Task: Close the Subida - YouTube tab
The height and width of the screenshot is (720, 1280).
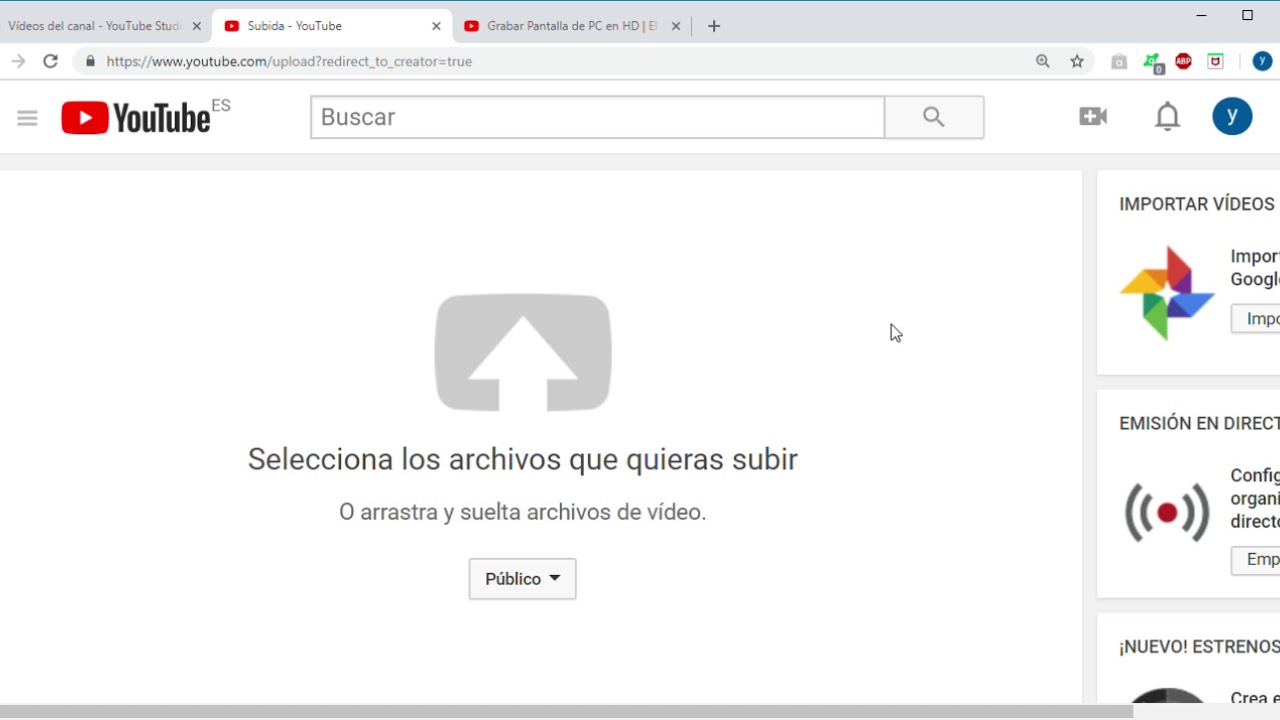Action: click(x=436, y=26)
